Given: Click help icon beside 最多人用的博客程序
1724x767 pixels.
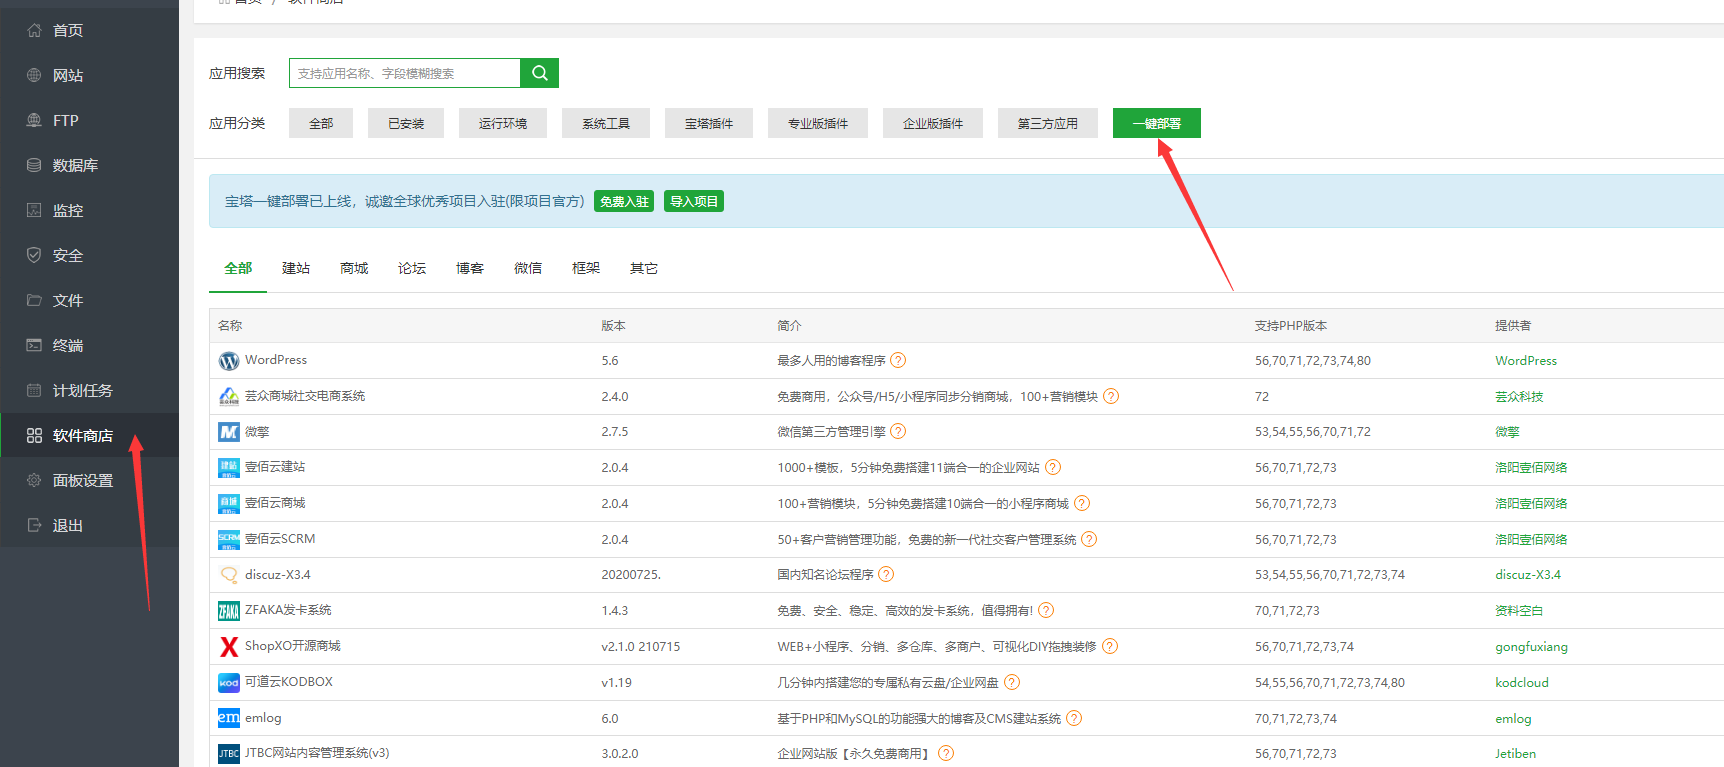Looking at the screenshot, I should (898, 360).
